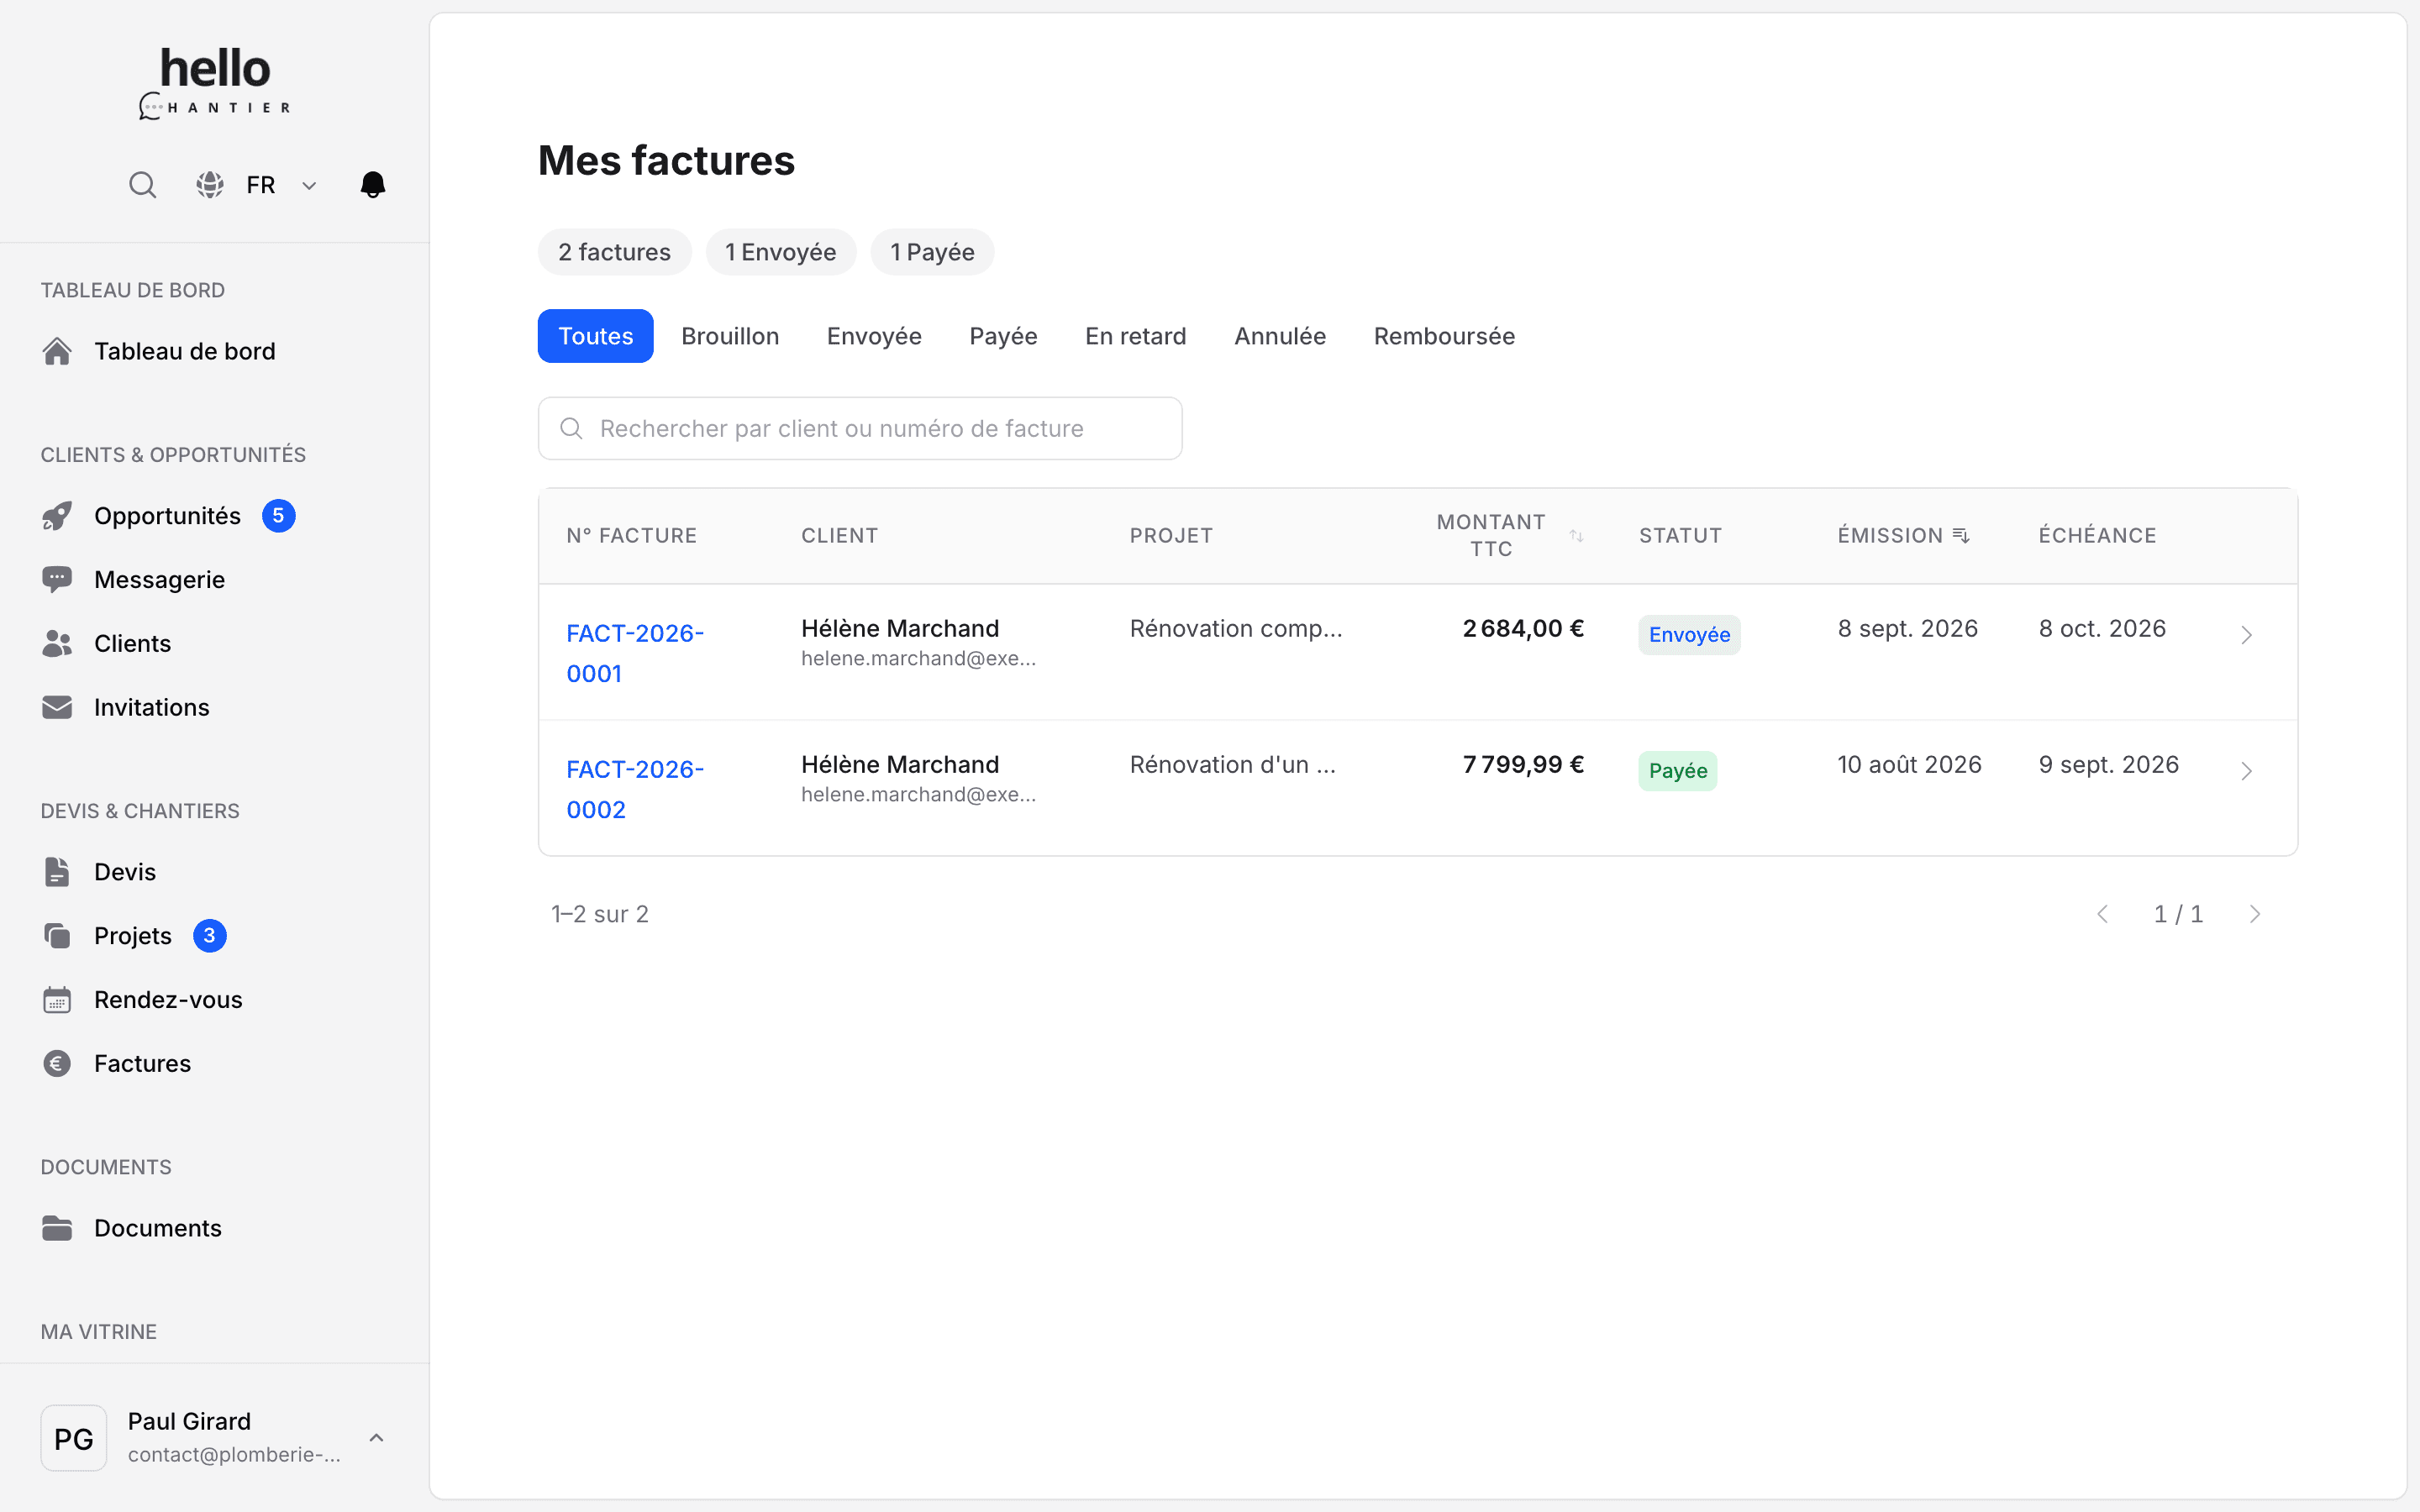This screenshot has height=1512, width=2420.
Task: Click the Envoyée status badge
Action: point(1689,635)
